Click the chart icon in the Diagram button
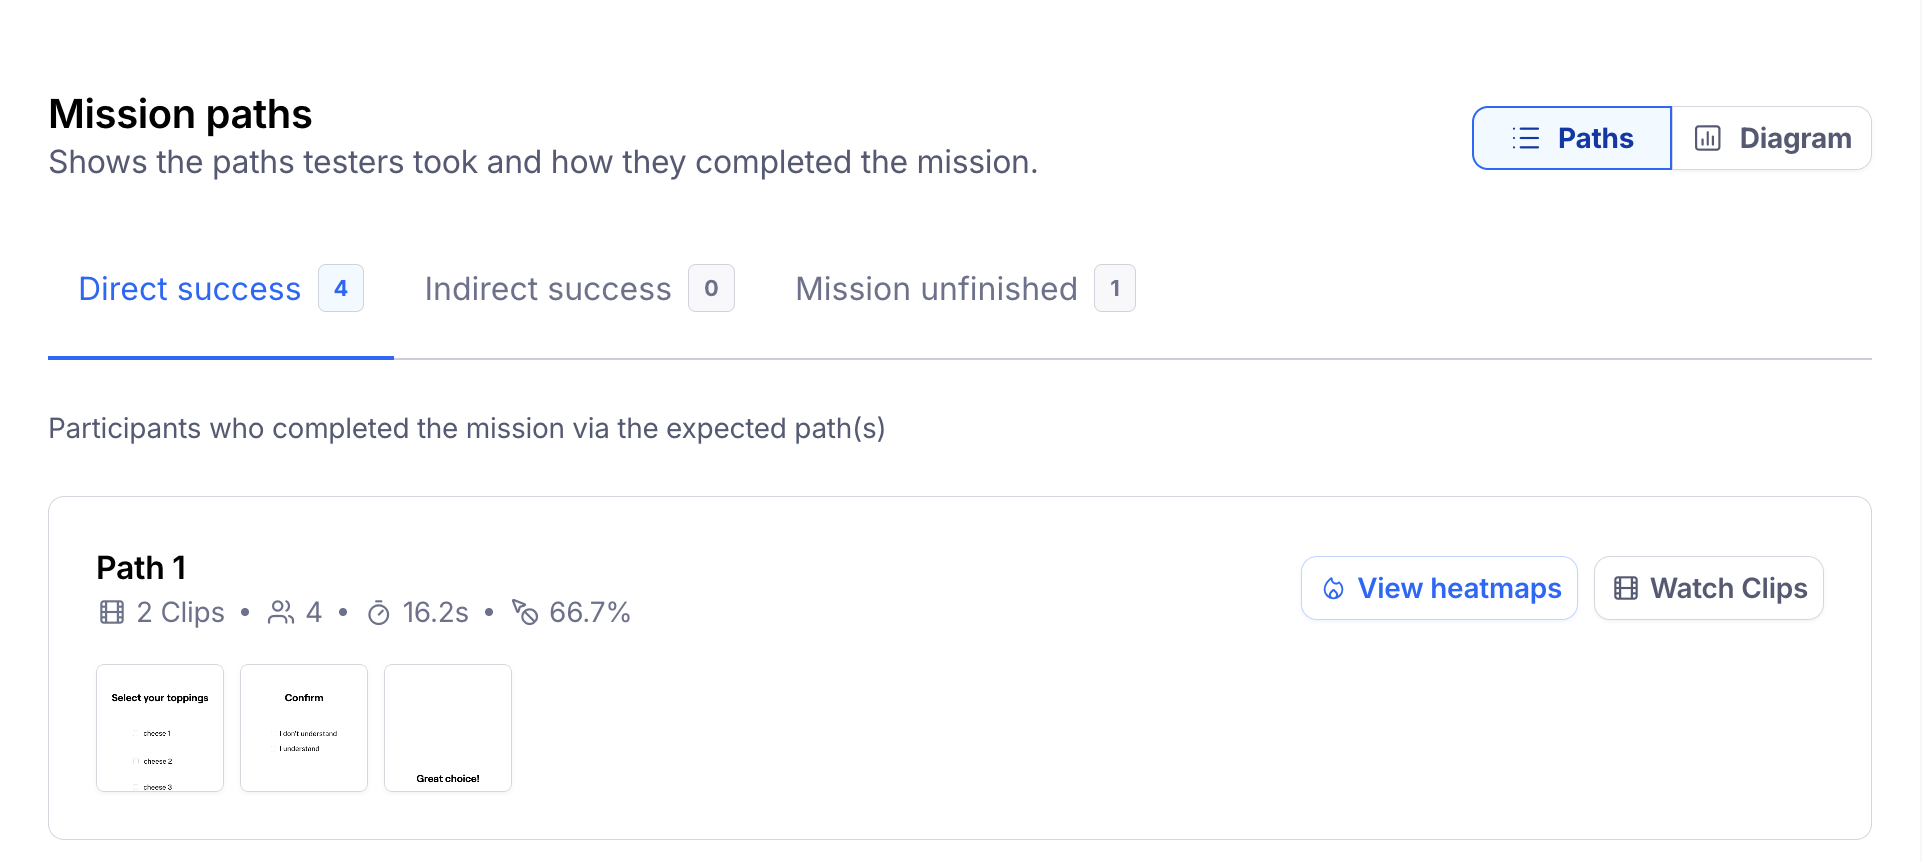The width and height of the screenshot is (1922, 862). (x=1708, y=138)
